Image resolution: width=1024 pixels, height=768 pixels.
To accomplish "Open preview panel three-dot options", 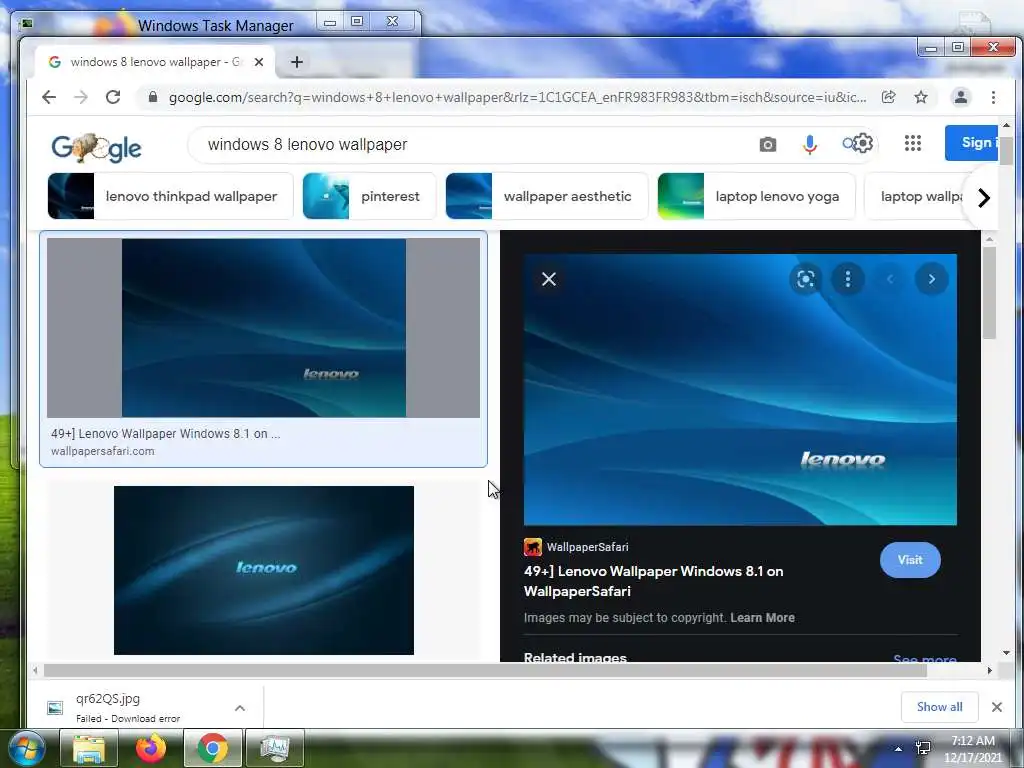I will coord(848,280).
